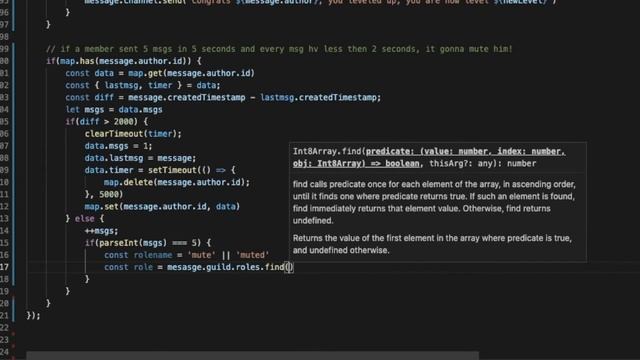Click 'if(diff > 2000)' line
Viewport: 640px width, 360px height.
click(107, 122)
